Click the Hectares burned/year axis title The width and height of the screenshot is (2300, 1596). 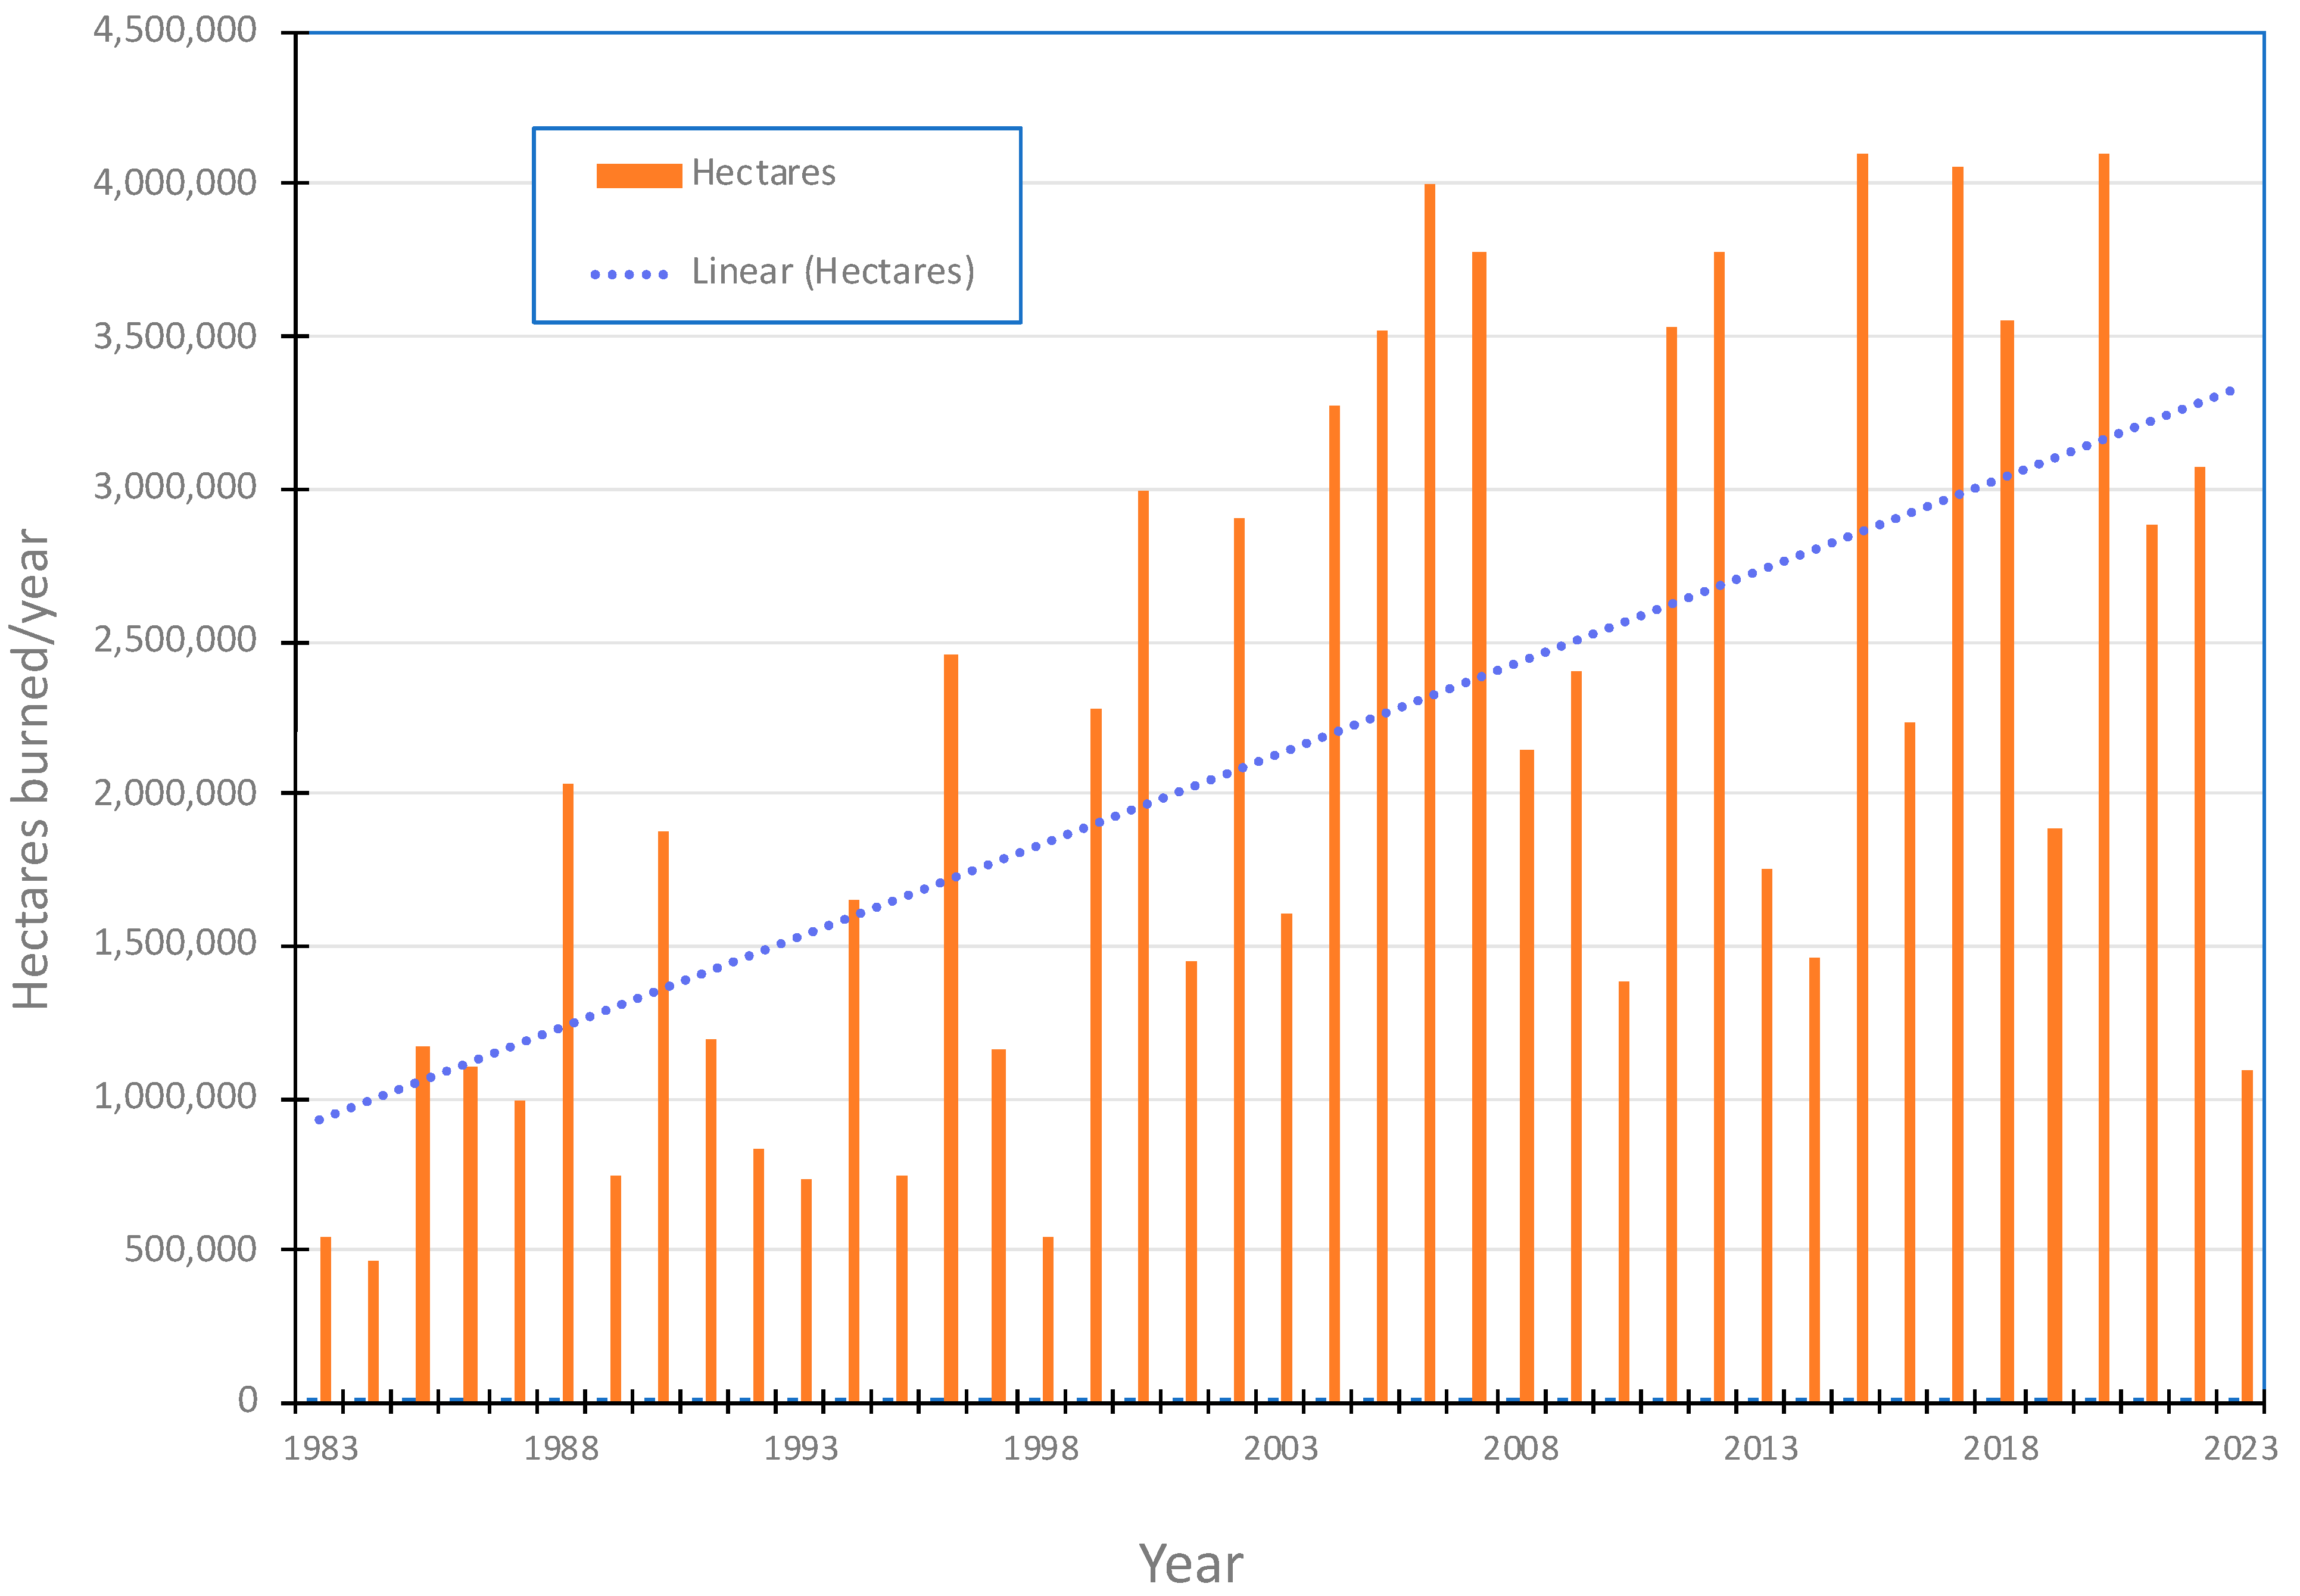click(x=30, y=768)
